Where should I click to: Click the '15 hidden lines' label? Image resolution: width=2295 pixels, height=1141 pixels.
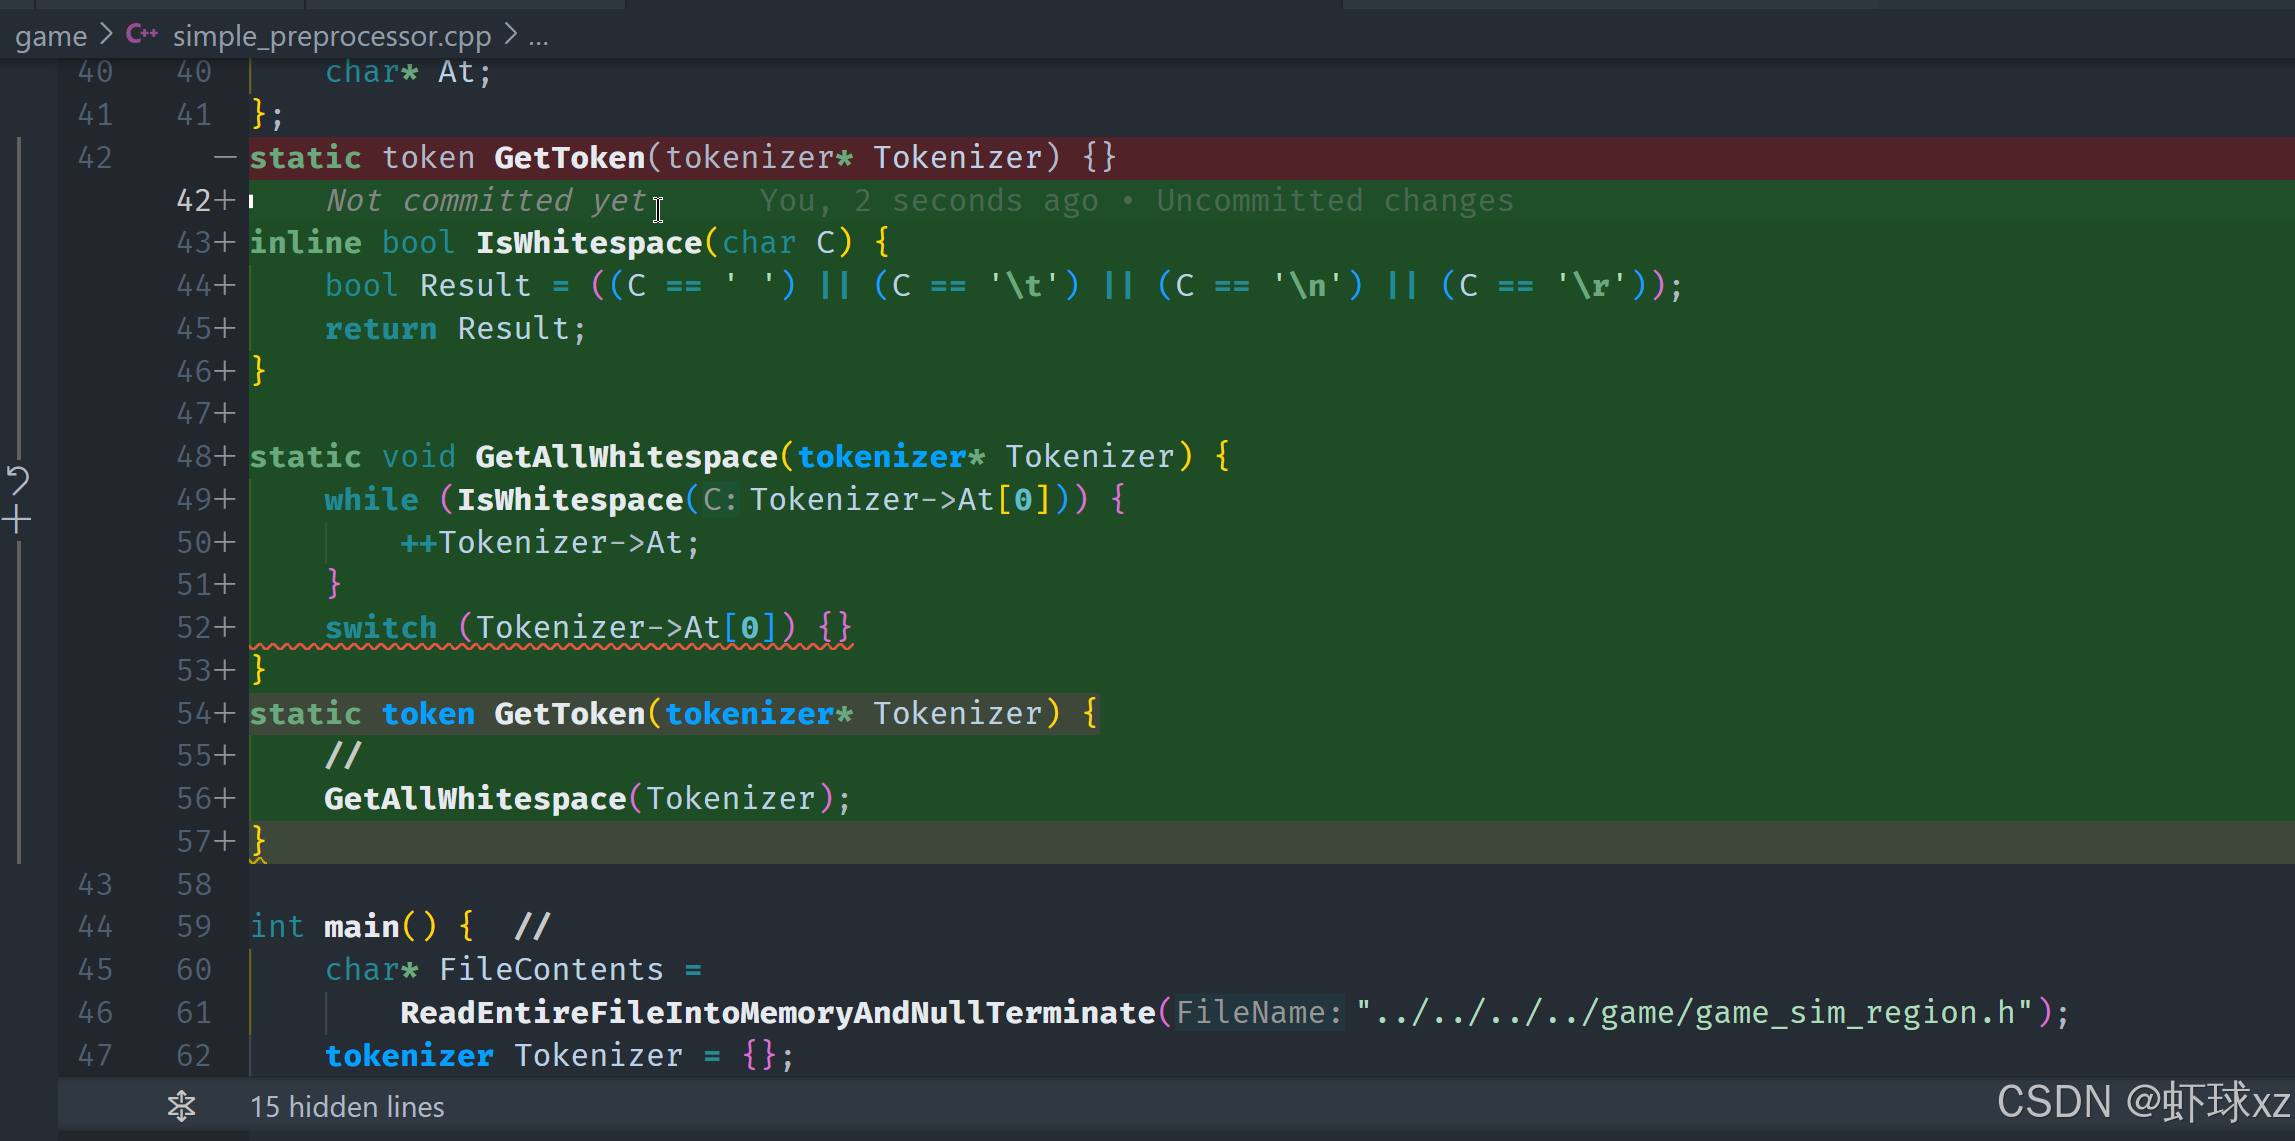tap(346, 1107)
